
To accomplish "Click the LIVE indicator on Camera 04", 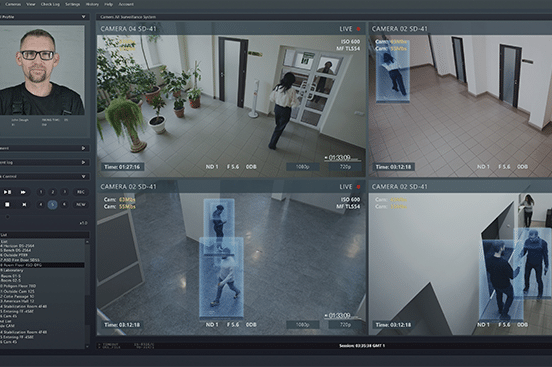I will click(350, 29).
